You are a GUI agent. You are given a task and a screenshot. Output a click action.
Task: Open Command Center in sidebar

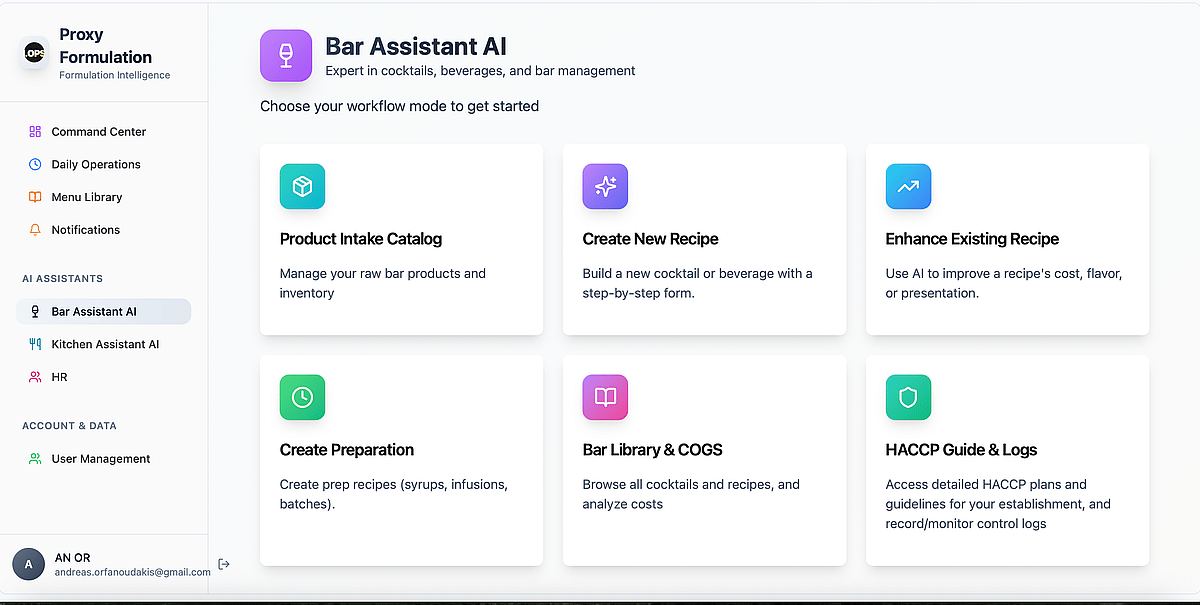coord(98,132)
